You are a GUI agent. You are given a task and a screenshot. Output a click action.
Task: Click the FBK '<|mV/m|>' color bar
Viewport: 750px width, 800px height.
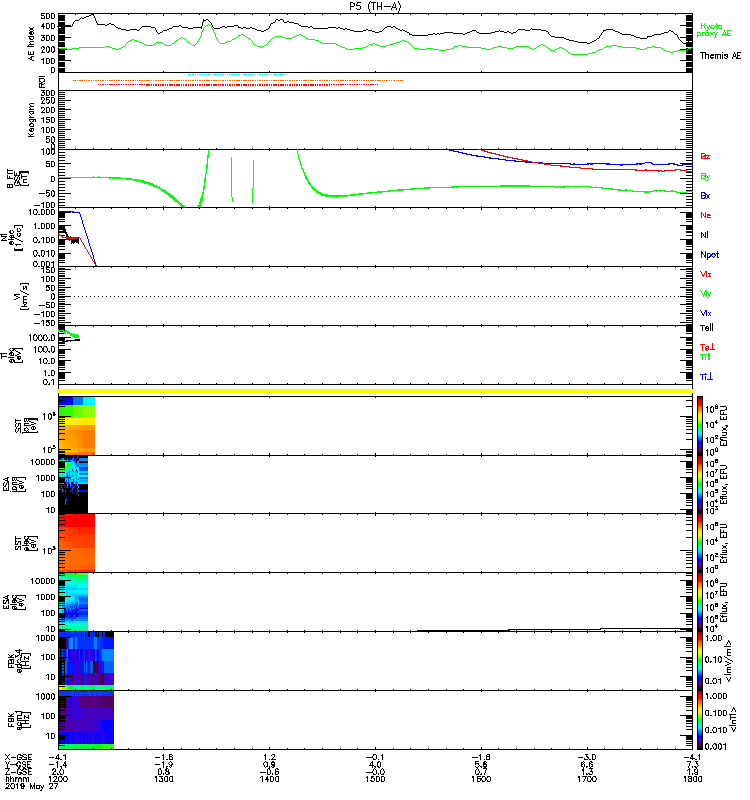[x=700, y=661]
